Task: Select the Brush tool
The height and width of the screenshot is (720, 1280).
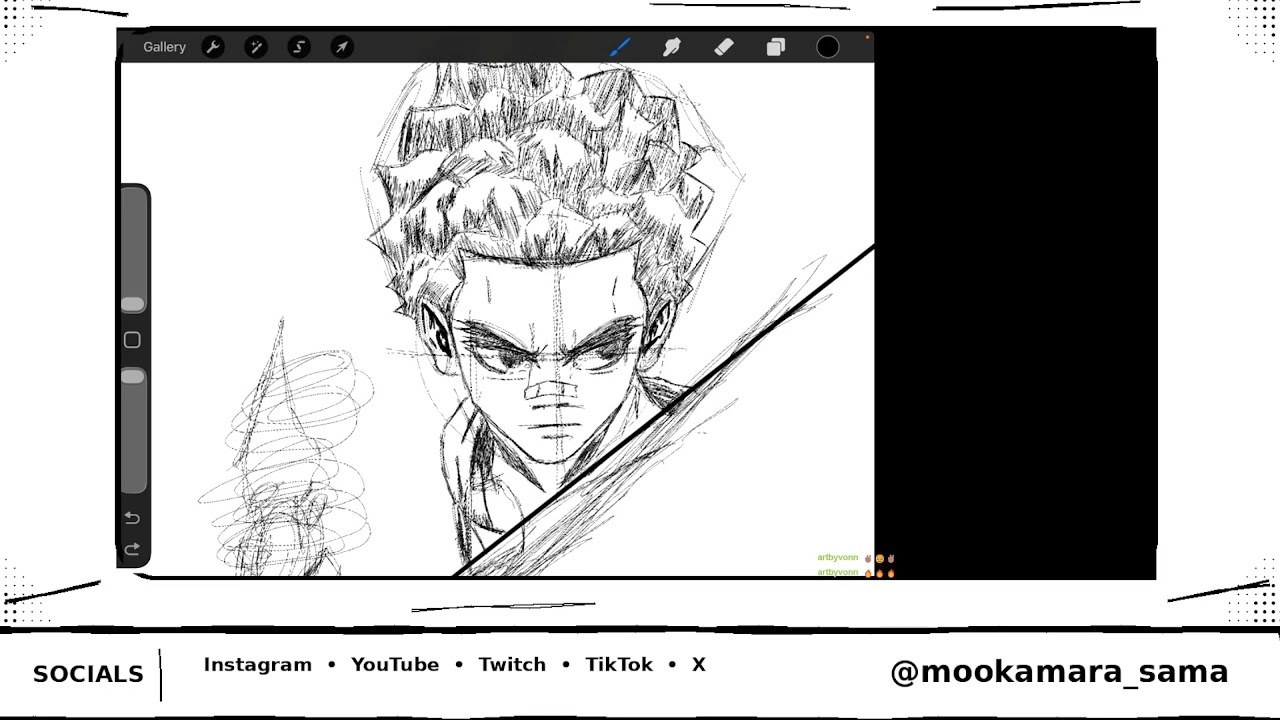Action: click(x=620, y=47)
